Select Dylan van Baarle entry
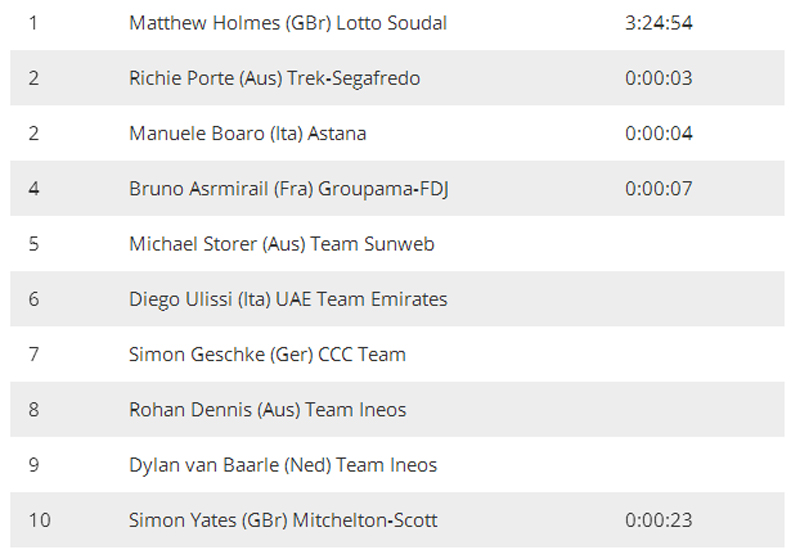 click(x=283, y=465)
